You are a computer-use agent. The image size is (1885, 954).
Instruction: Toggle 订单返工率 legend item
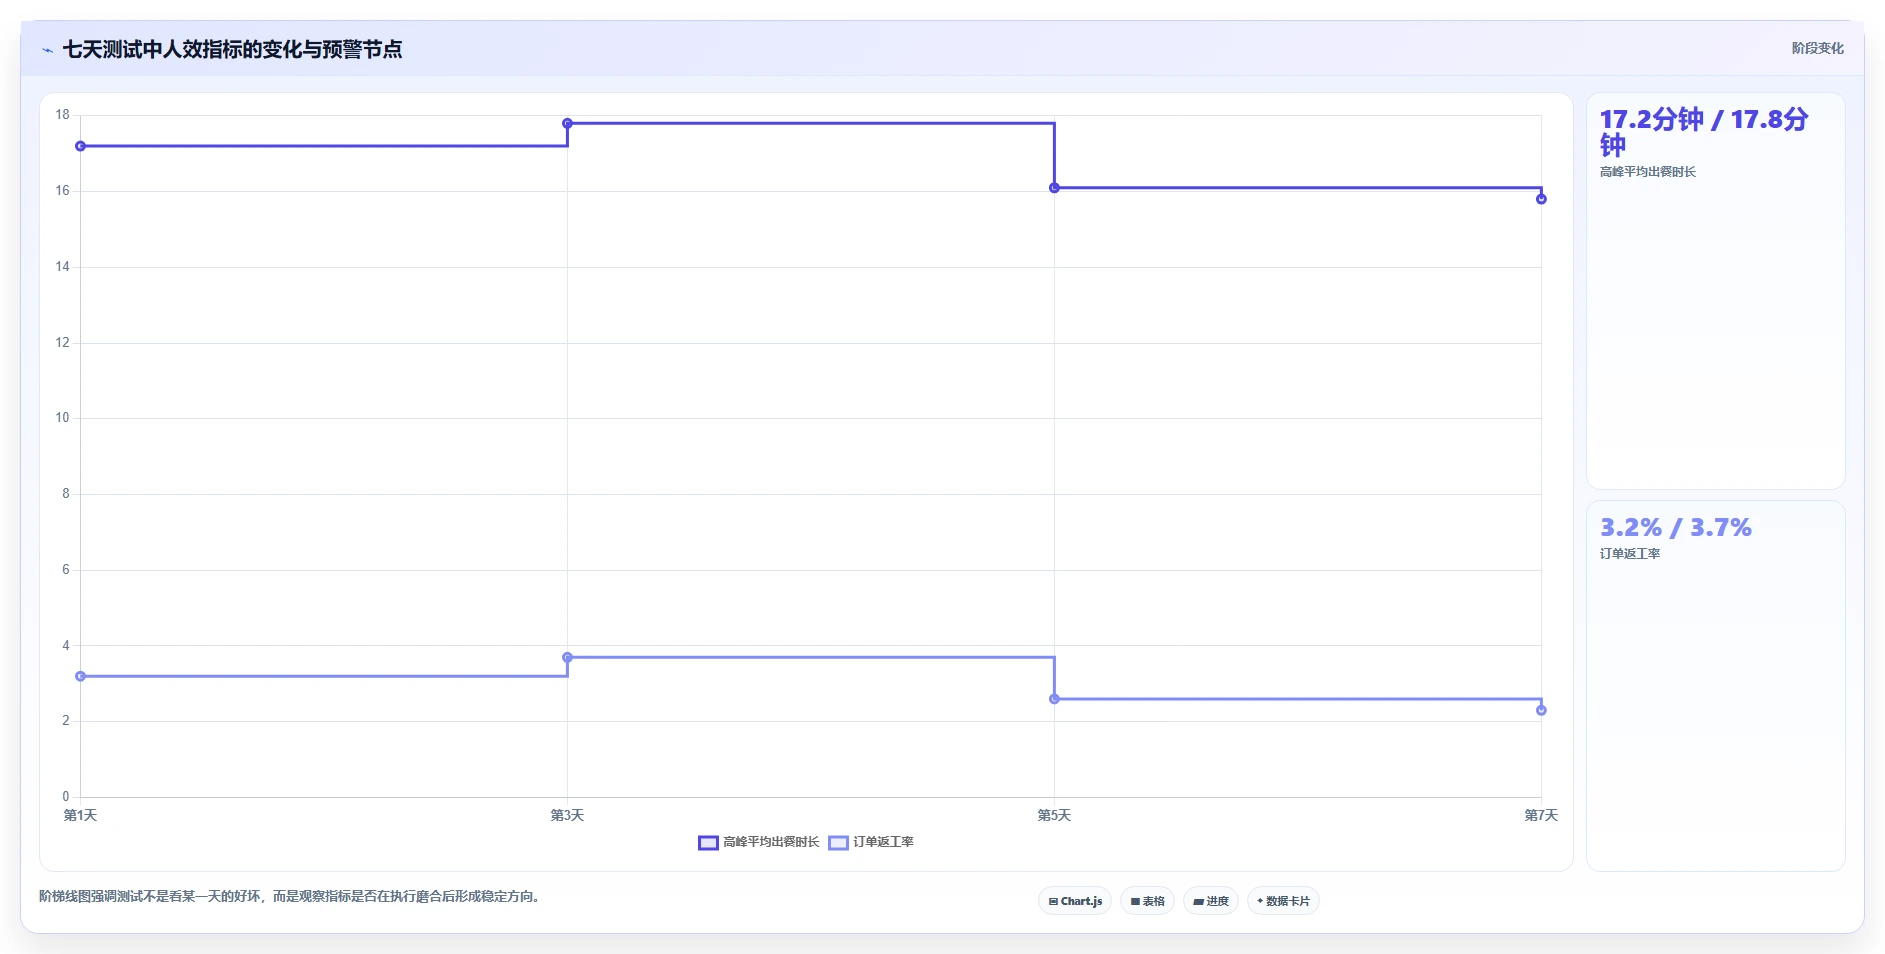coord(871,842)
